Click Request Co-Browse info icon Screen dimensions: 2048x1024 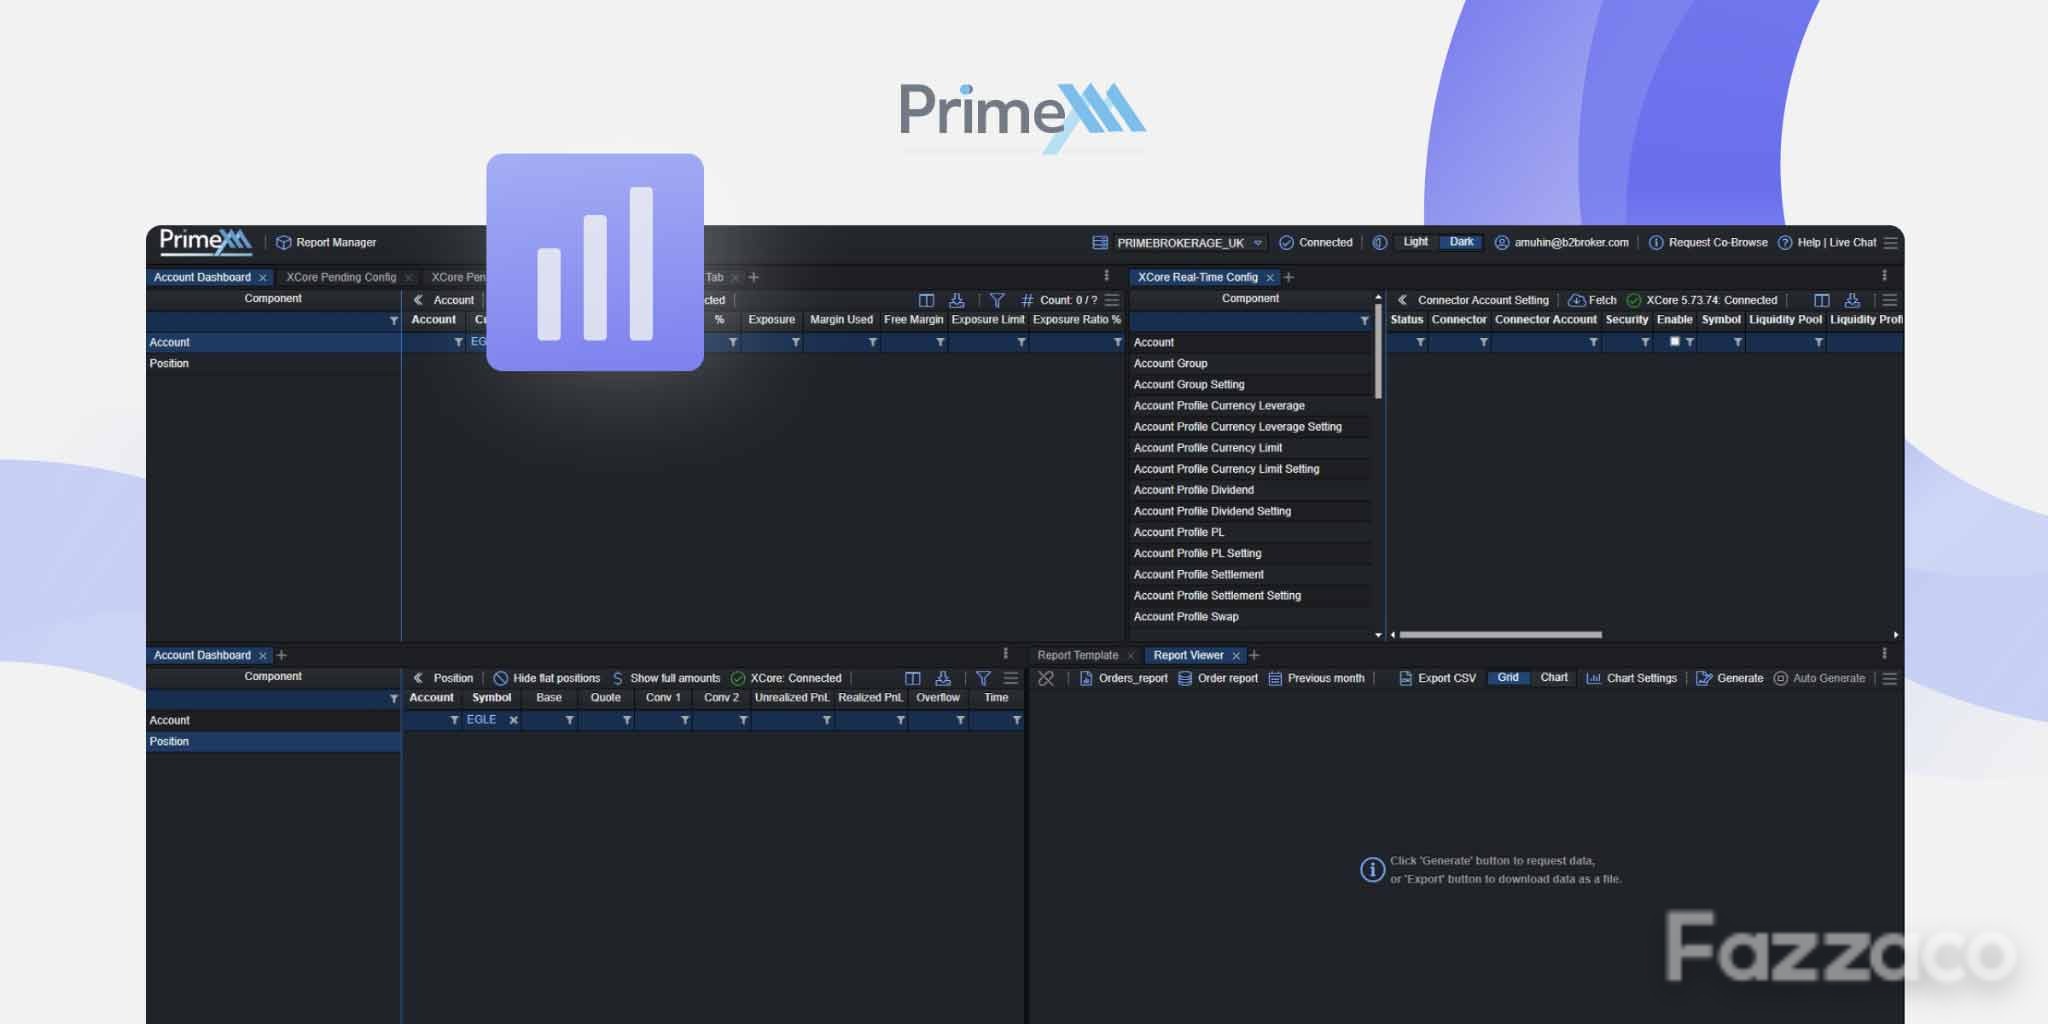pos(1656,243)
